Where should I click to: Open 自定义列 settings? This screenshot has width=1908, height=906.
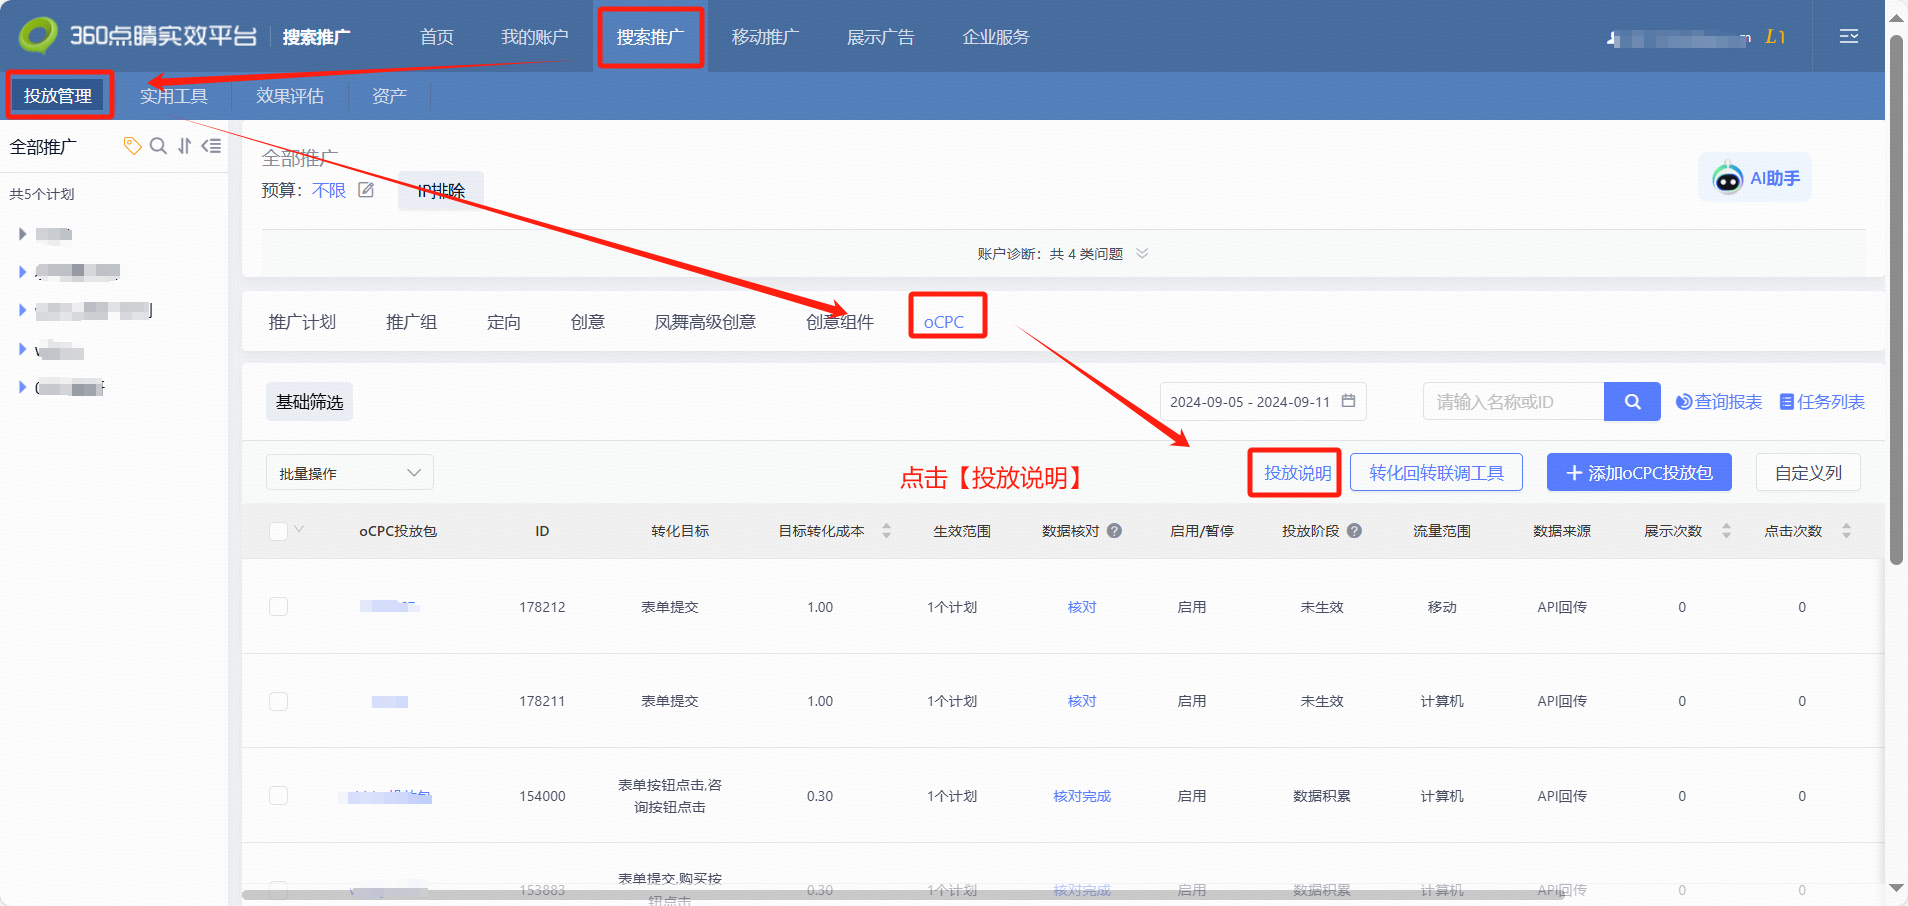(x=1808, y=473)
